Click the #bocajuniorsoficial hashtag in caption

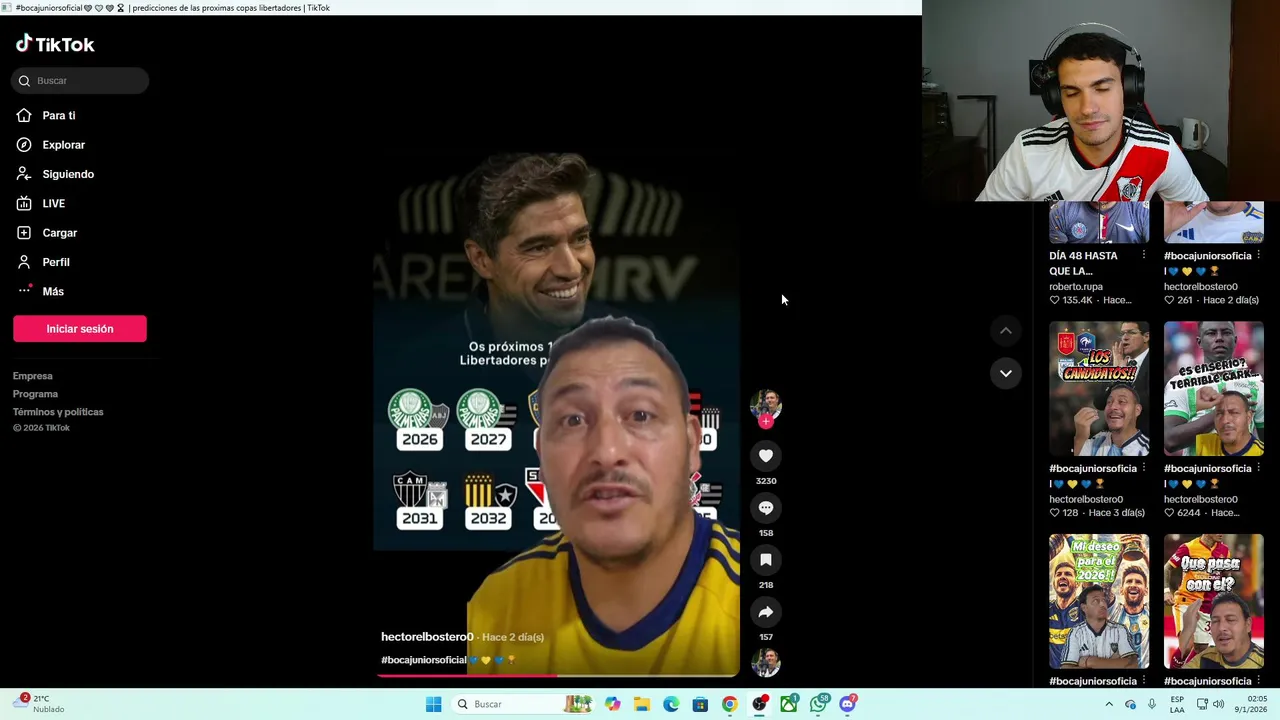tap(424, 660)
